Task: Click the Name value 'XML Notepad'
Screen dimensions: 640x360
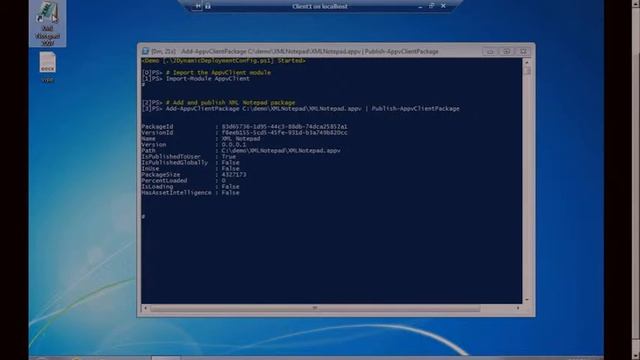Action: tap(241, 138)
